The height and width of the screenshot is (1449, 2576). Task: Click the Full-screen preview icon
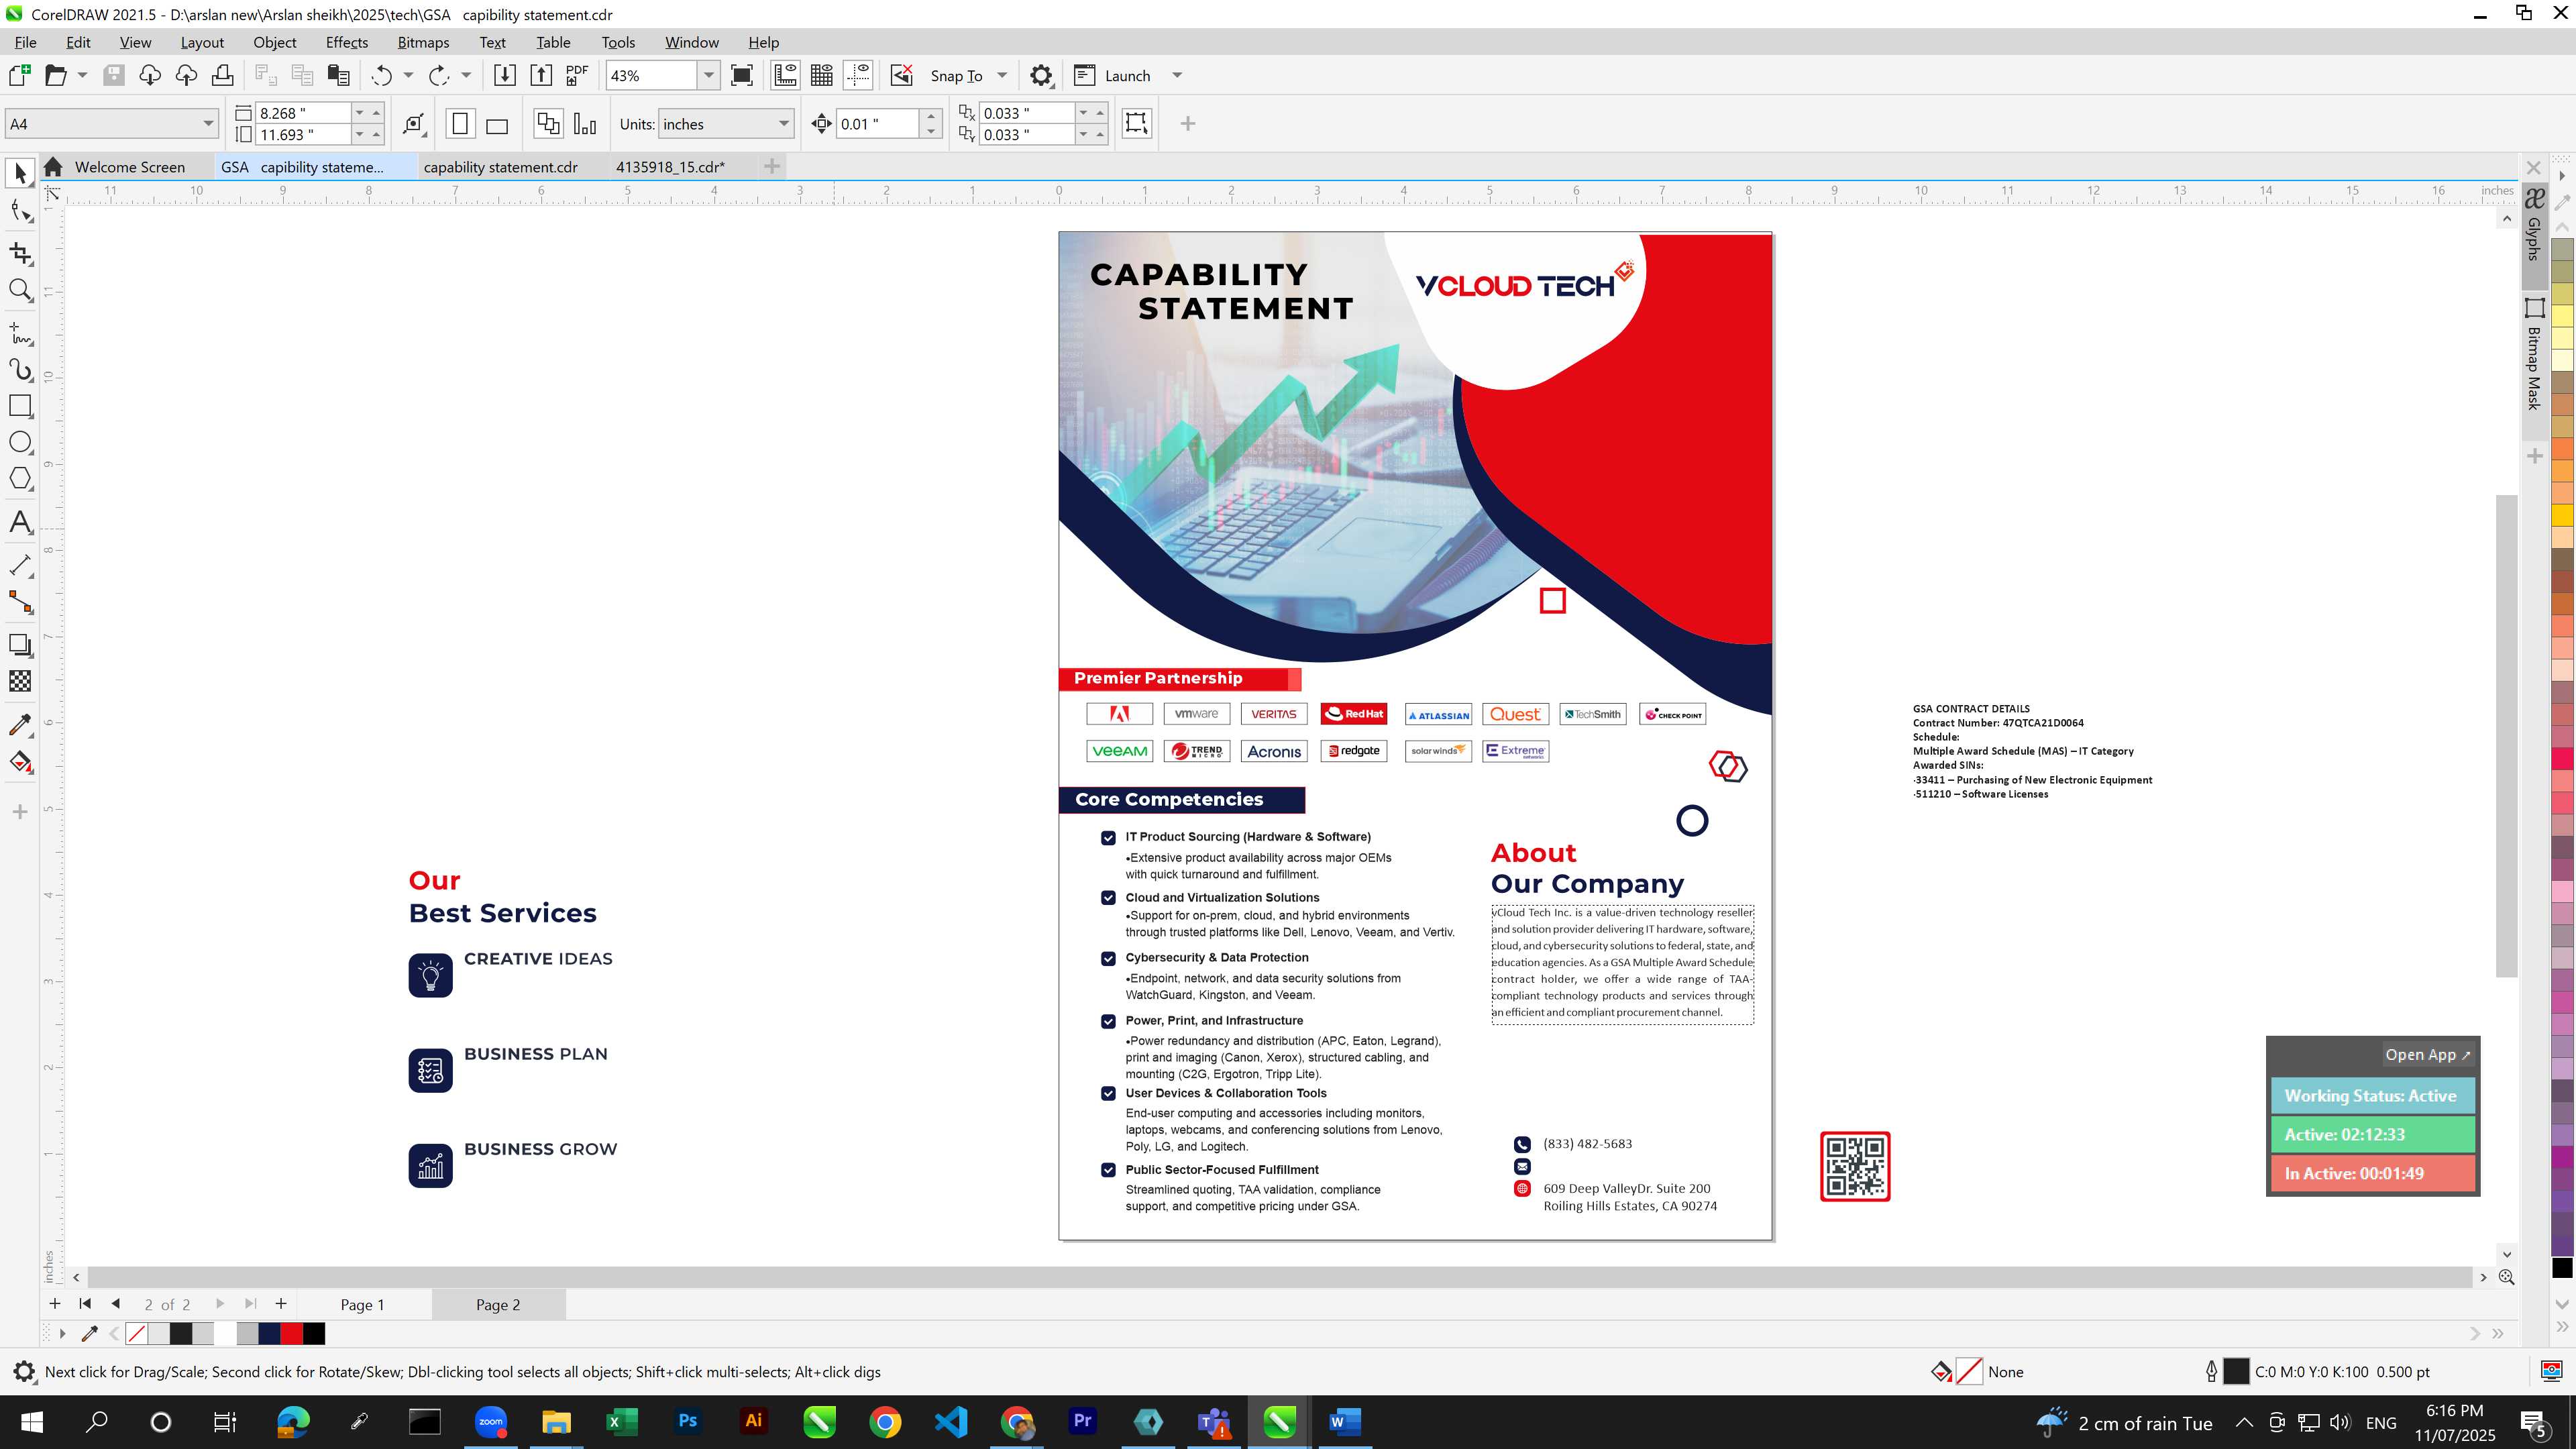[742, 75]
